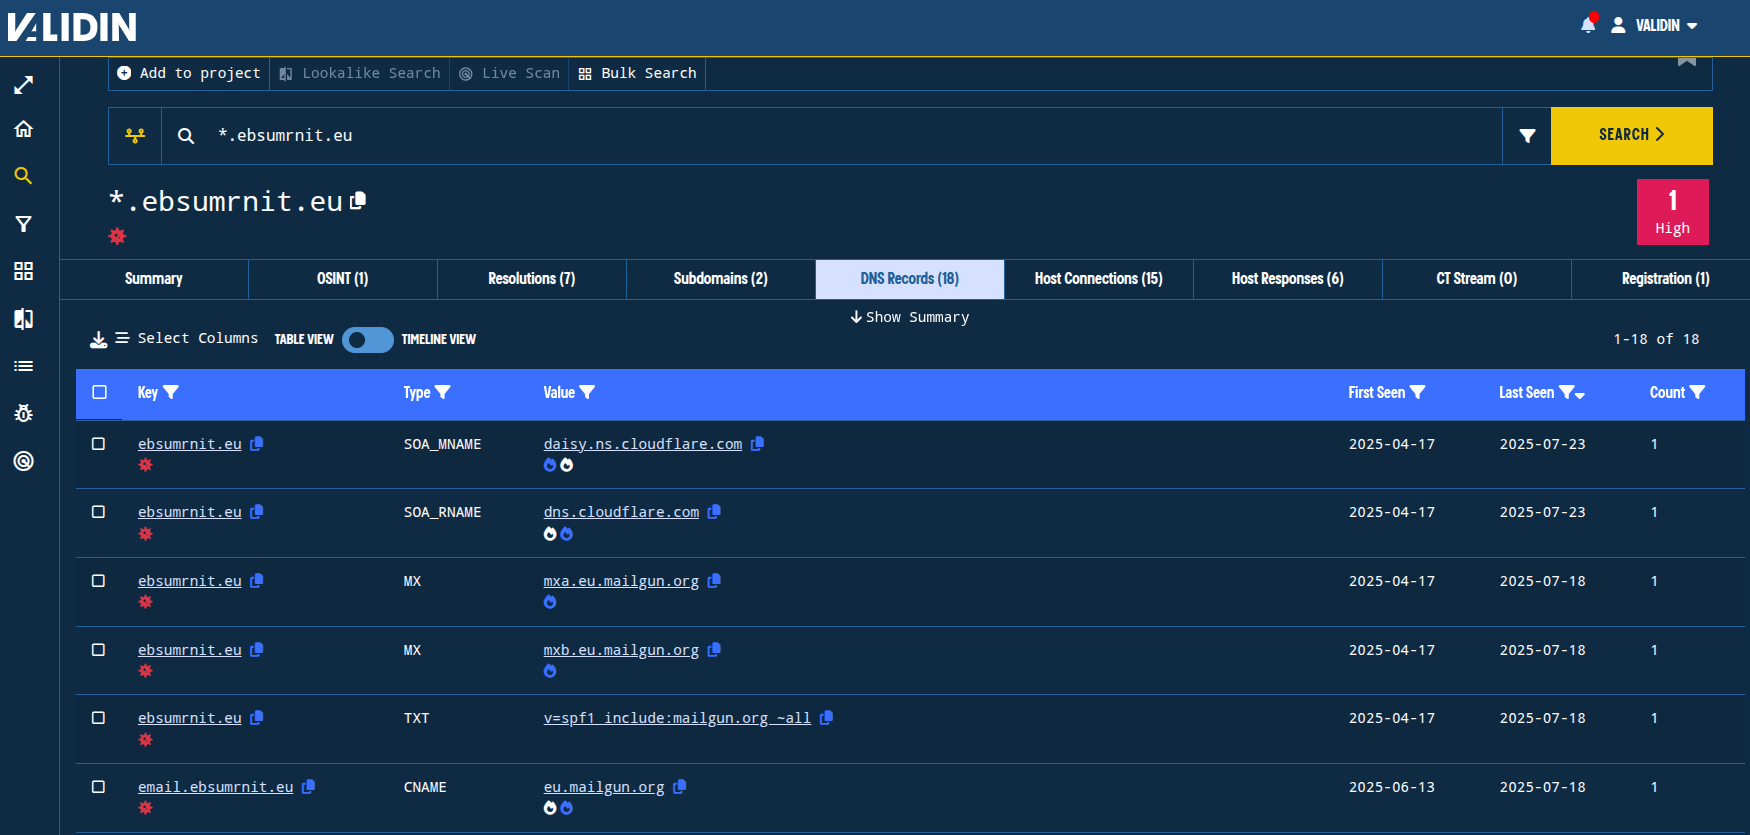The image size is (1750, 835).
Task: Switch Table View / Timeline View toggle
Action: click(367, 340)
